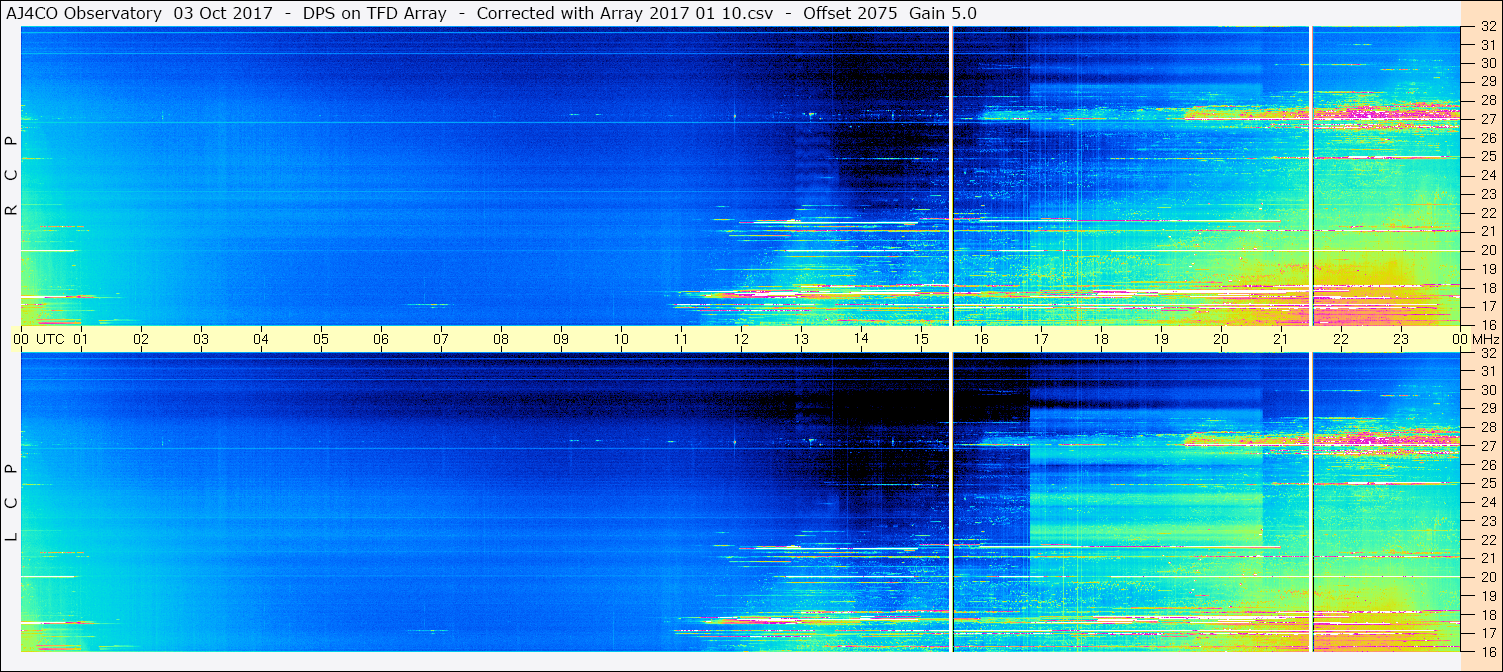Click the 'R C P' vertical panel label
The height and width of the screenshot is (672, 1503).
(x=11, y=176)
